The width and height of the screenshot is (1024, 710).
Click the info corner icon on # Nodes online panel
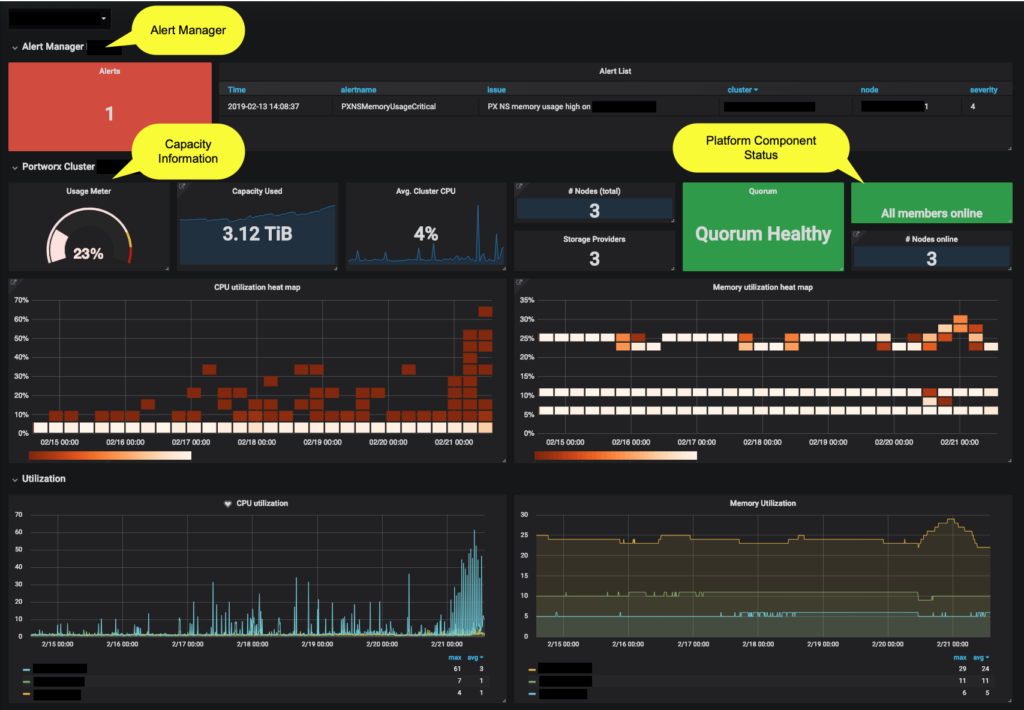pyautogui.click(x=855, y=235)
